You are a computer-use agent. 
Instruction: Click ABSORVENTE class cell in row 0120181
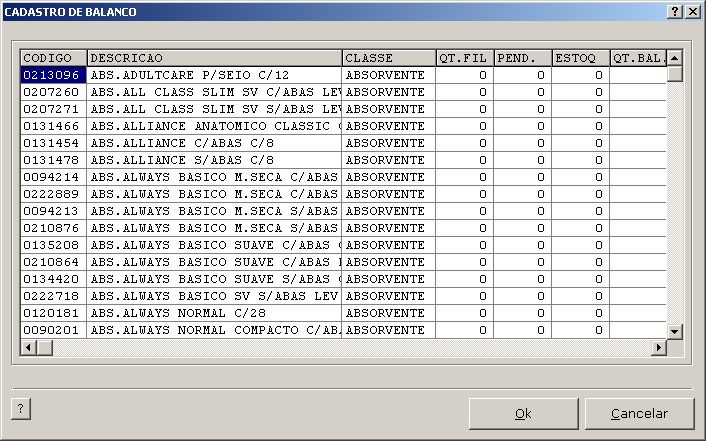tap(389, 313)
